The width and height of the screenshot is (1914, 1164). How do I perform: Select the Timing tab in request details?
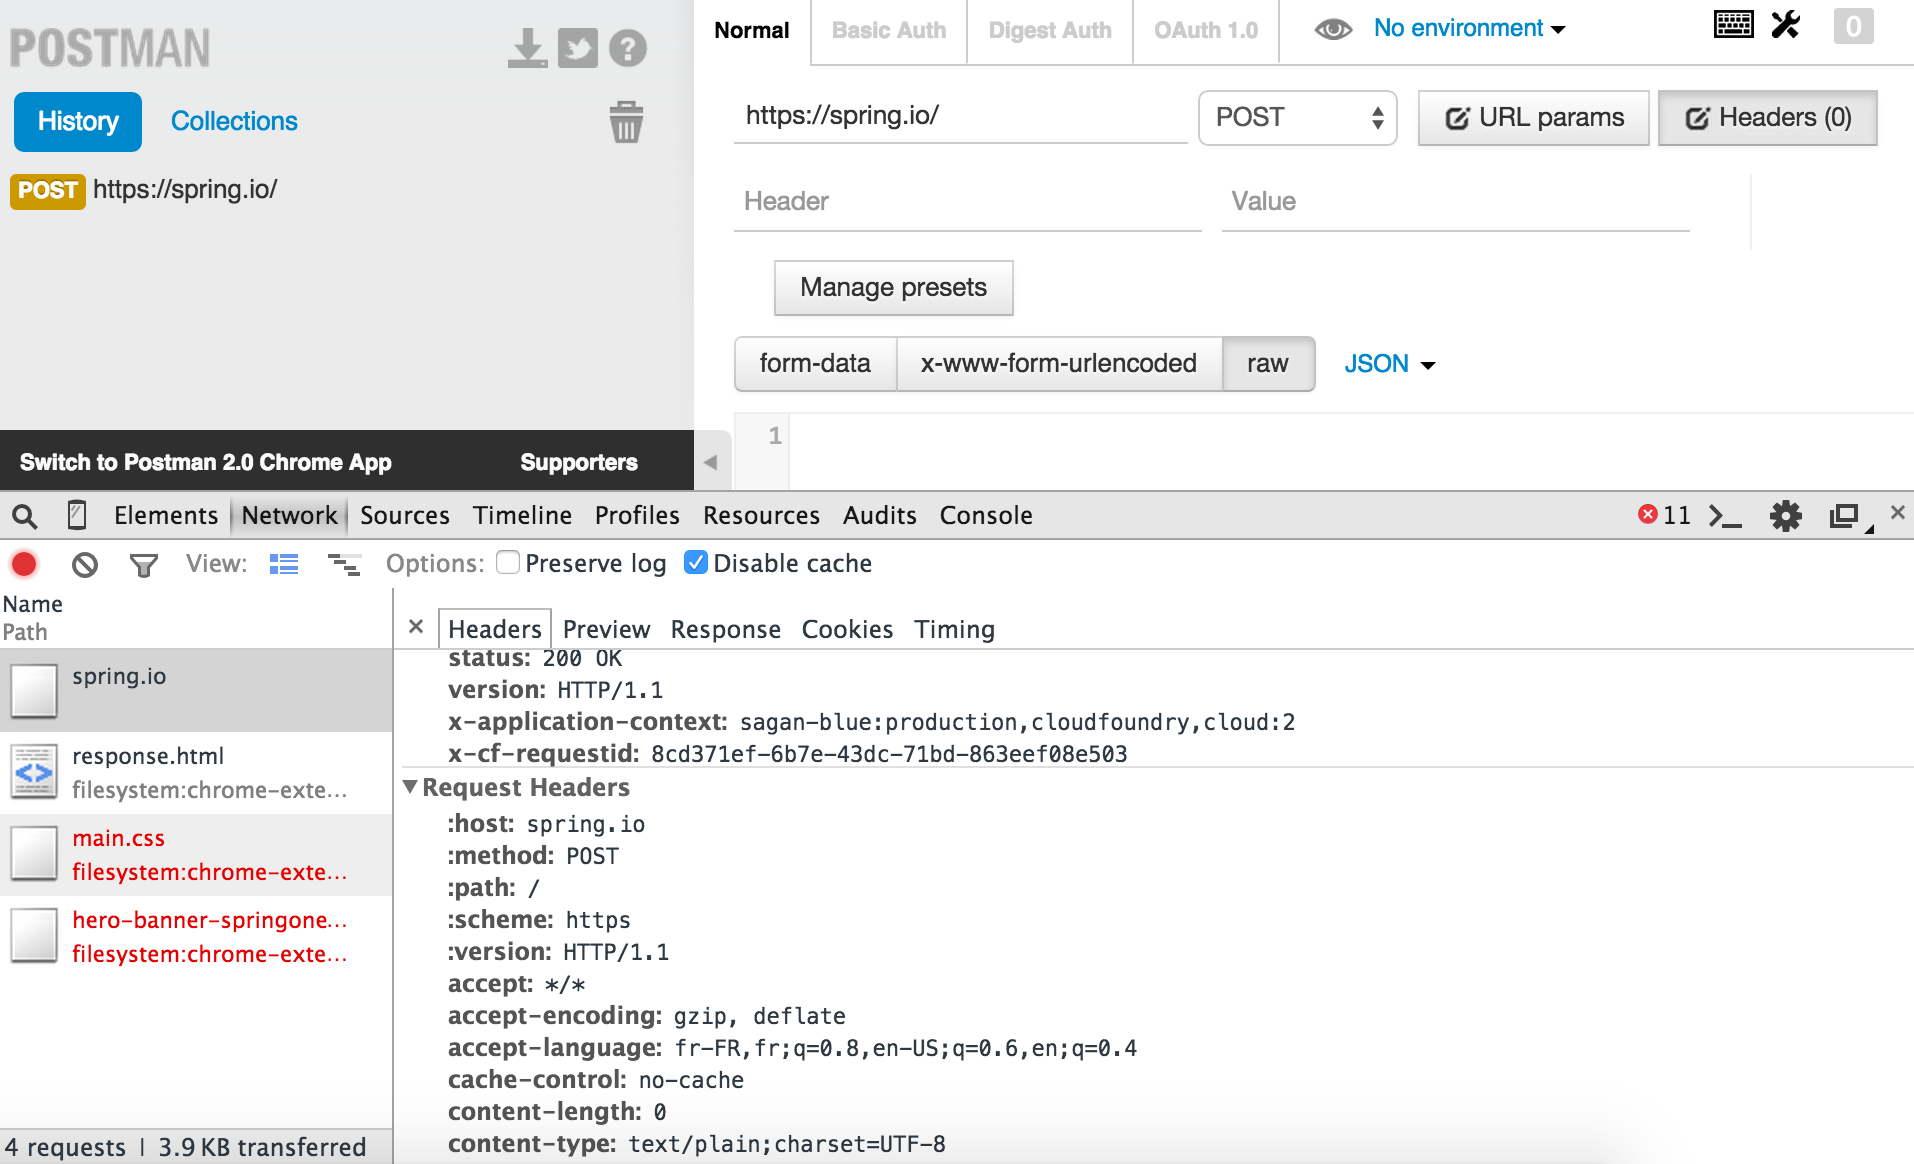(954, 629)
